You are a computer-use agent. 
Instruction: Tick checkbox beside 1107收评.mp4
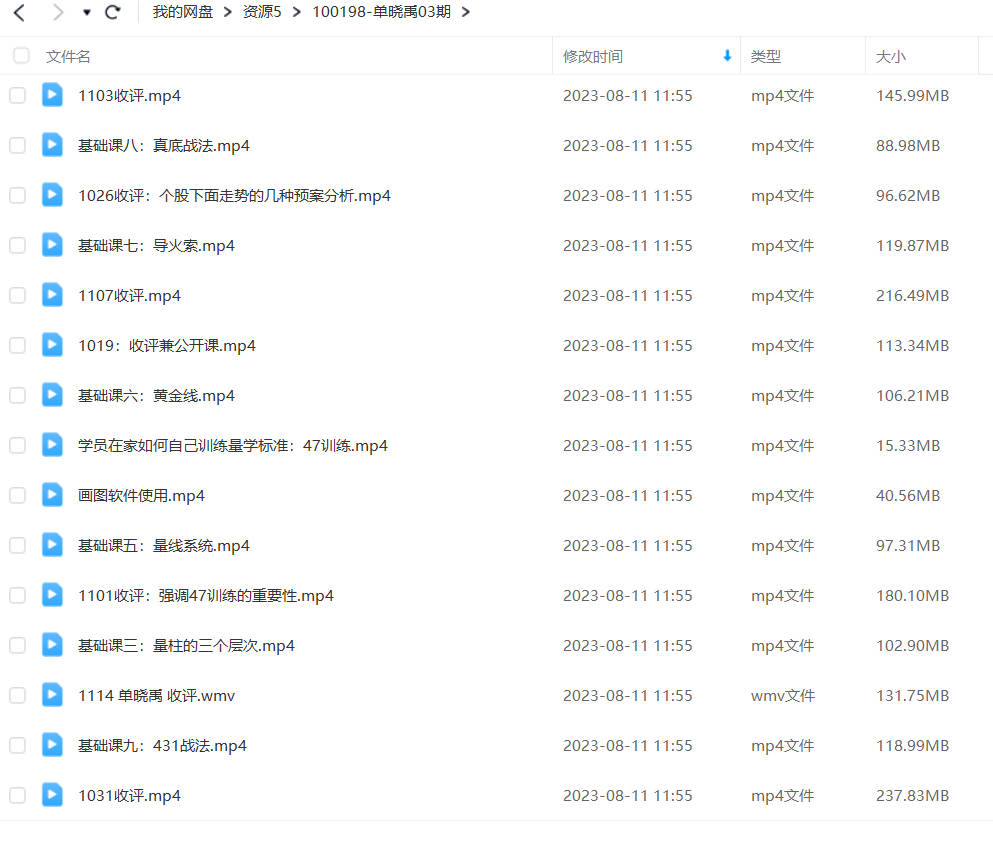pyautogui.click(x=18, y=295)
